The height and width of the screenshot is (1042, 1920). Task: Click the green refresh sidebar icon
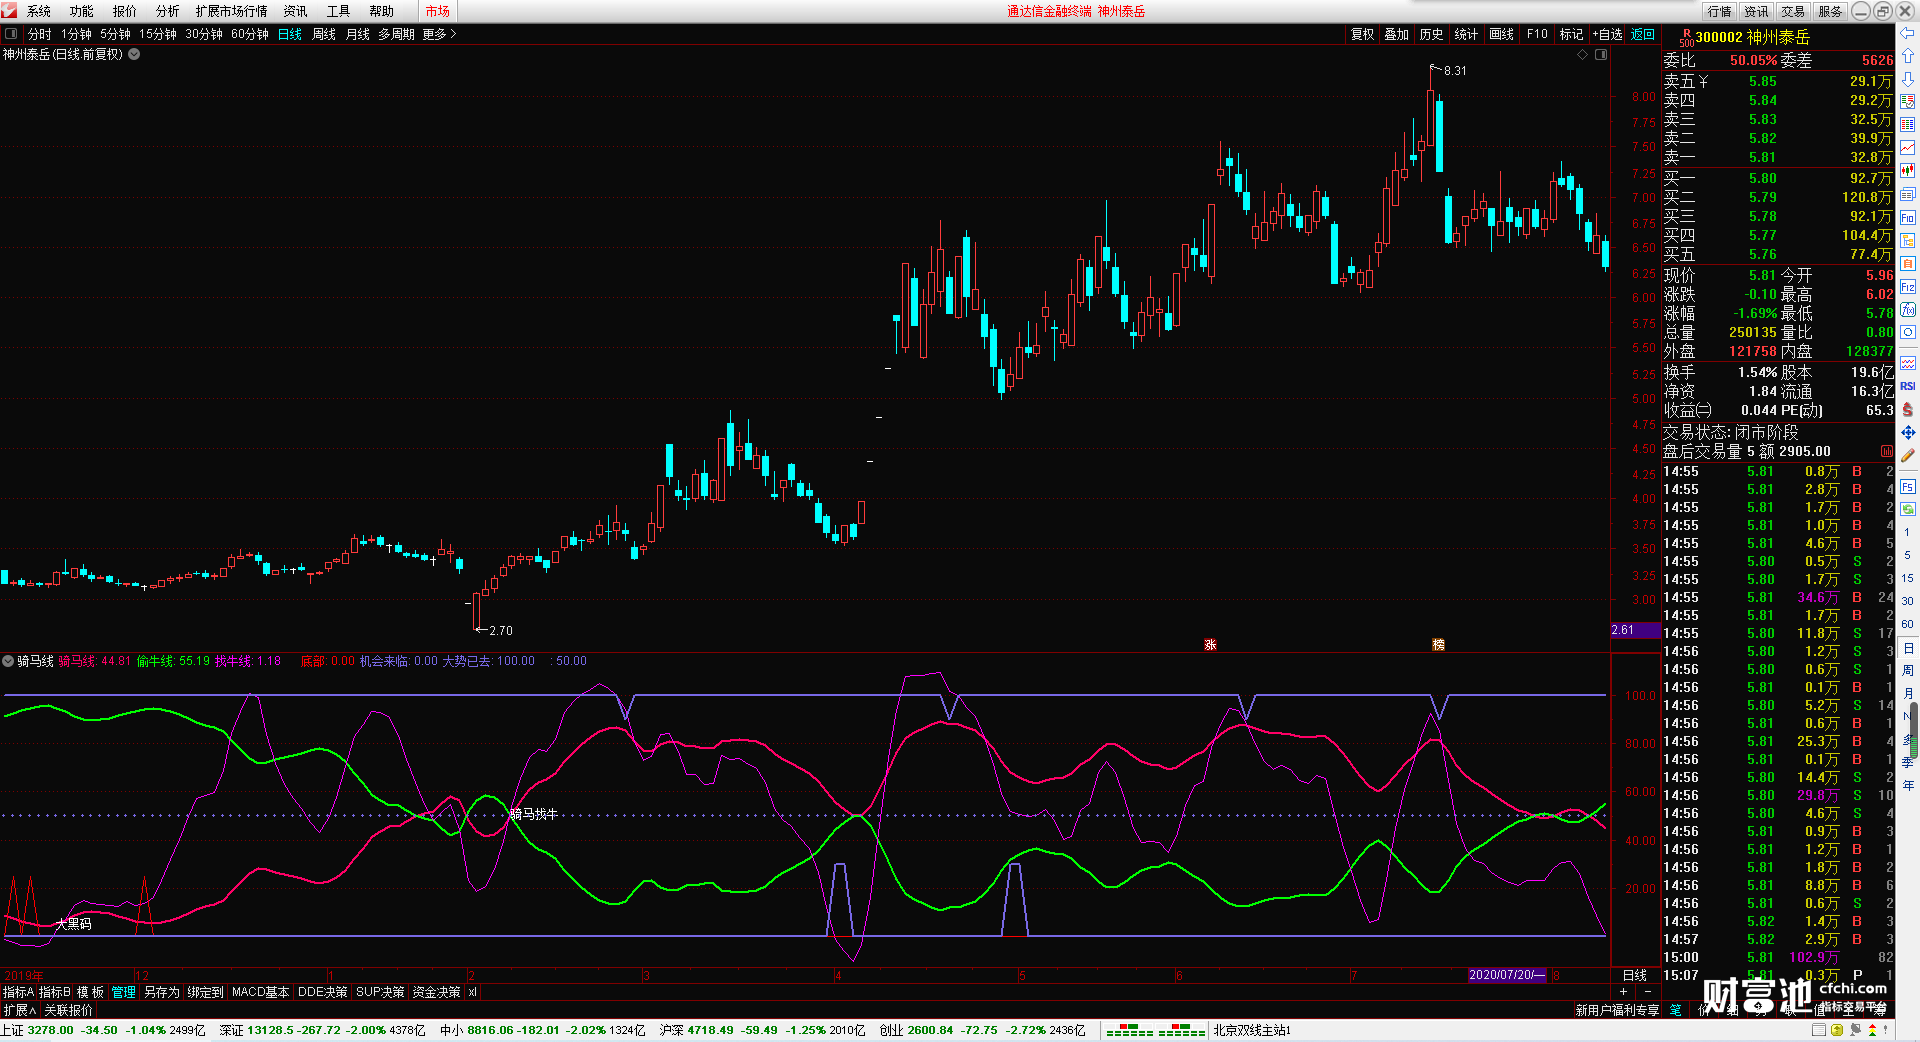tap(1908, 509)
